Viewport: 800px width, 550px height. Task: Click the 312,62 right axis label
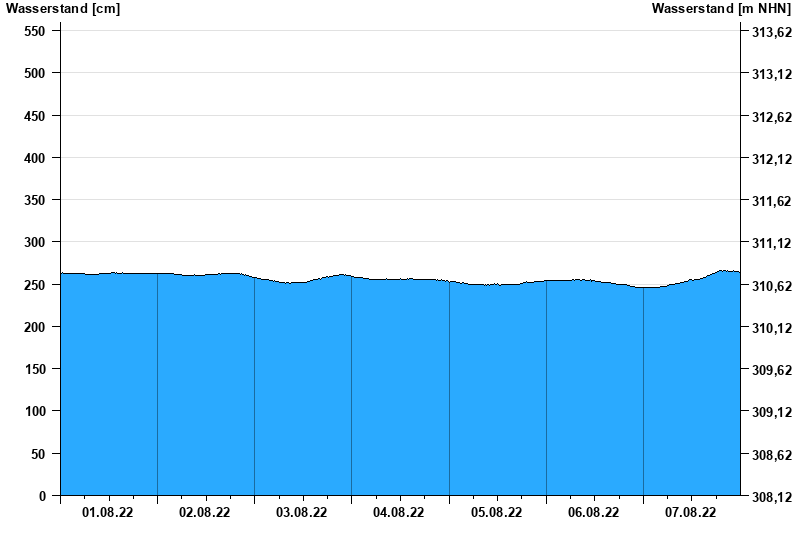[x=772, y=117]
